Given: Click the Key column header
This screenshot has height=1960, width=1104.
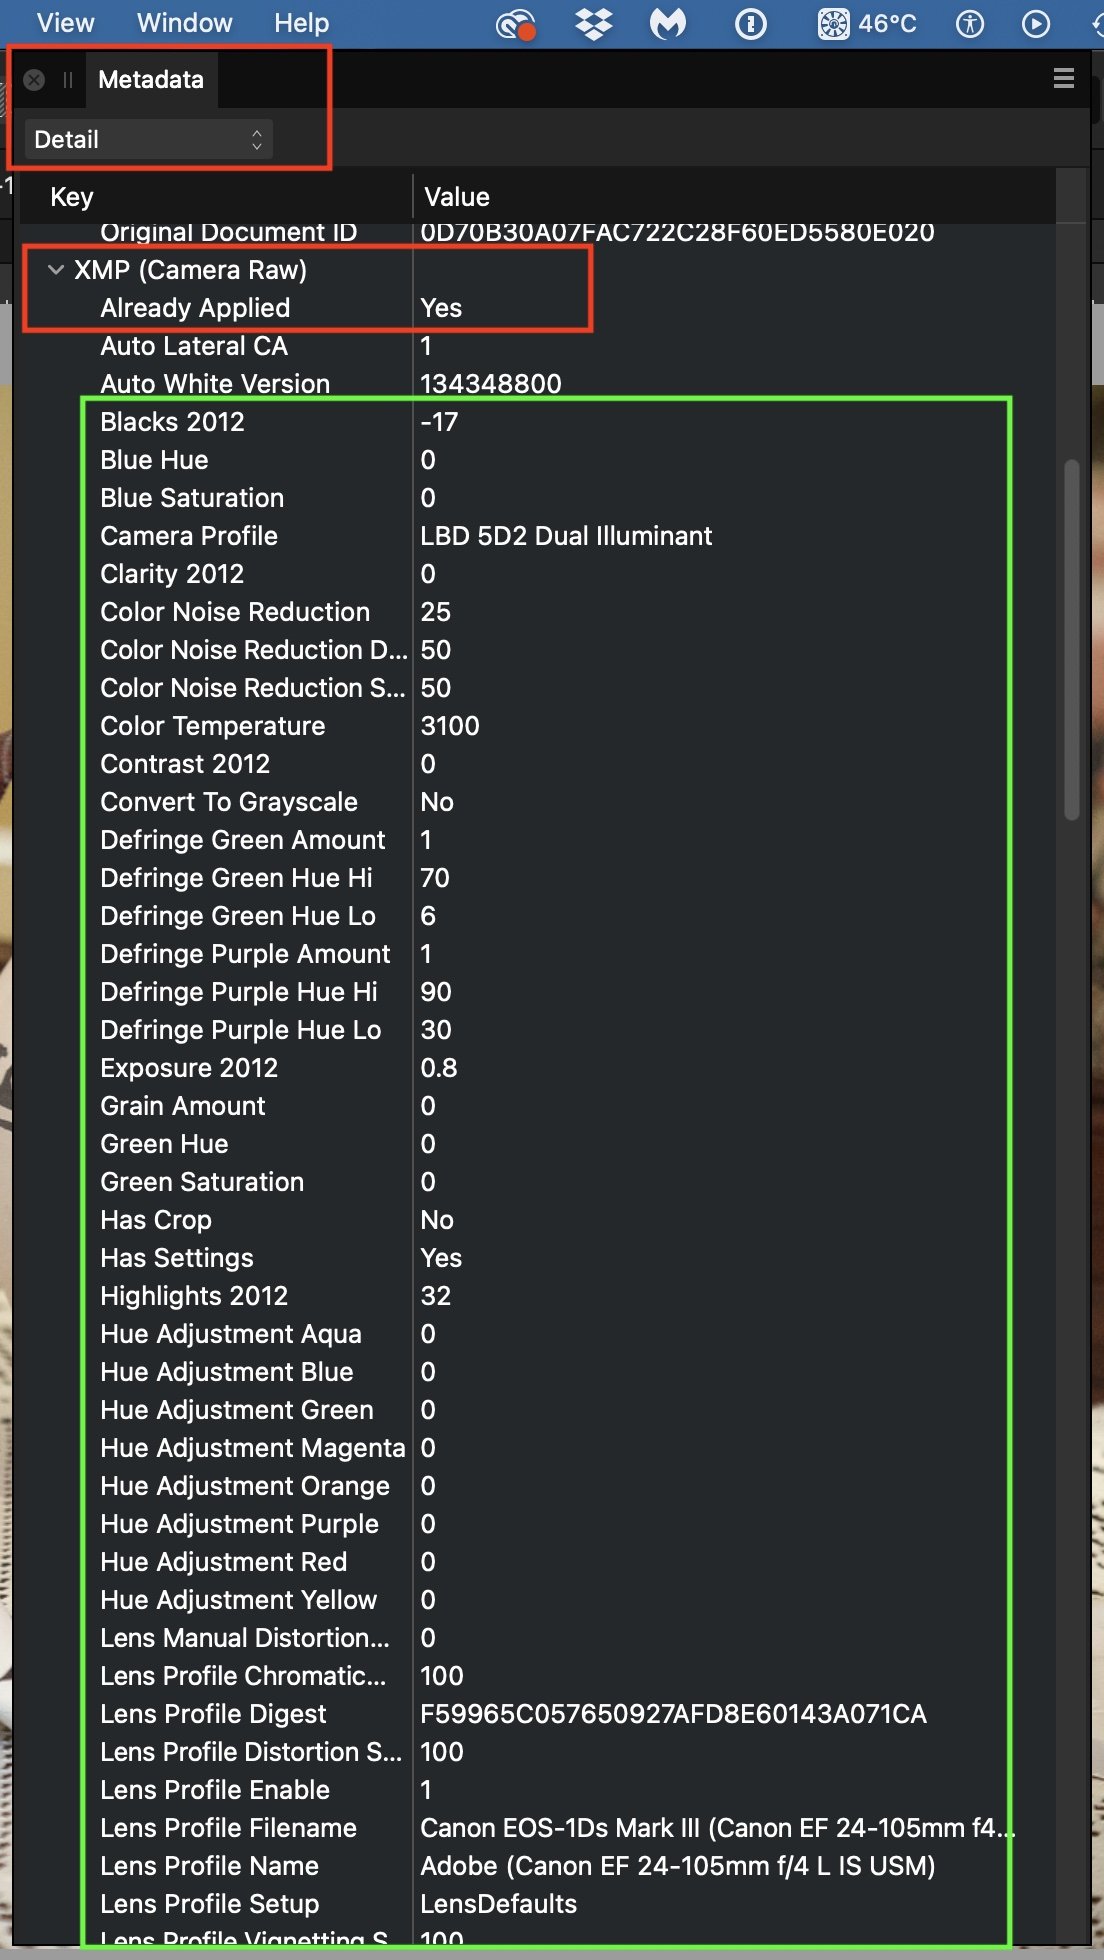Looking at the screenshot, I should point(72,197).
